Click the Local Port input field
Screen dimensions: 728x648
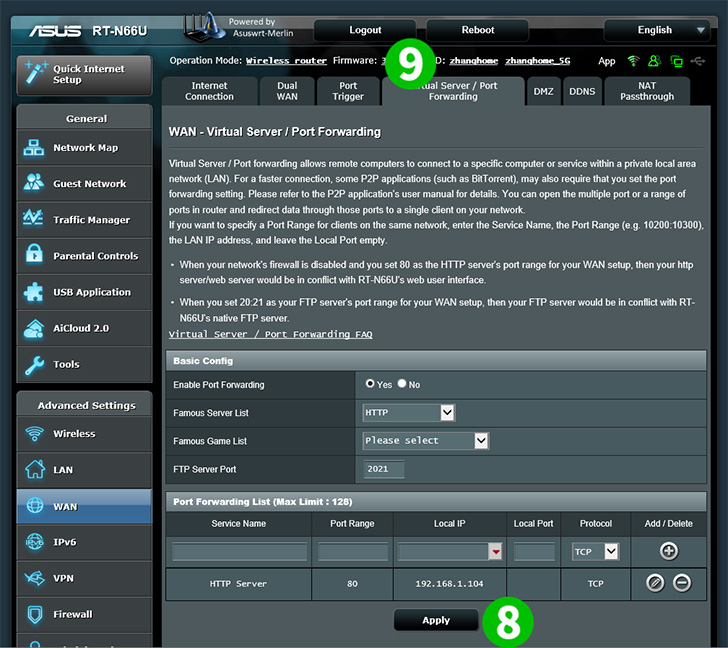click(x=534, y=552)
